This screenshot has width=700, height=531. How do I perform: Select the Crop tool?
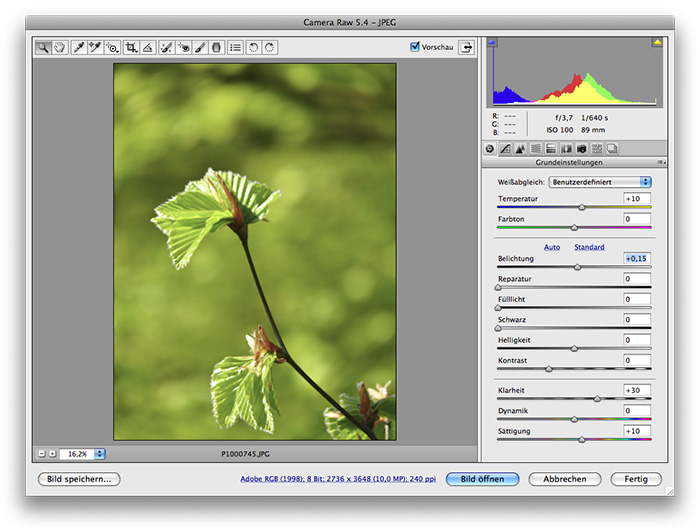tap(130, 47)
